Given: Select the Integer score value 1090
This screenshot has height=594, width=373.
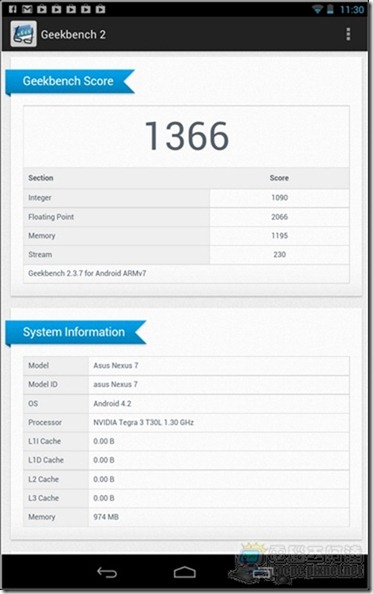Looking at the screenshot, I should 279,198.
